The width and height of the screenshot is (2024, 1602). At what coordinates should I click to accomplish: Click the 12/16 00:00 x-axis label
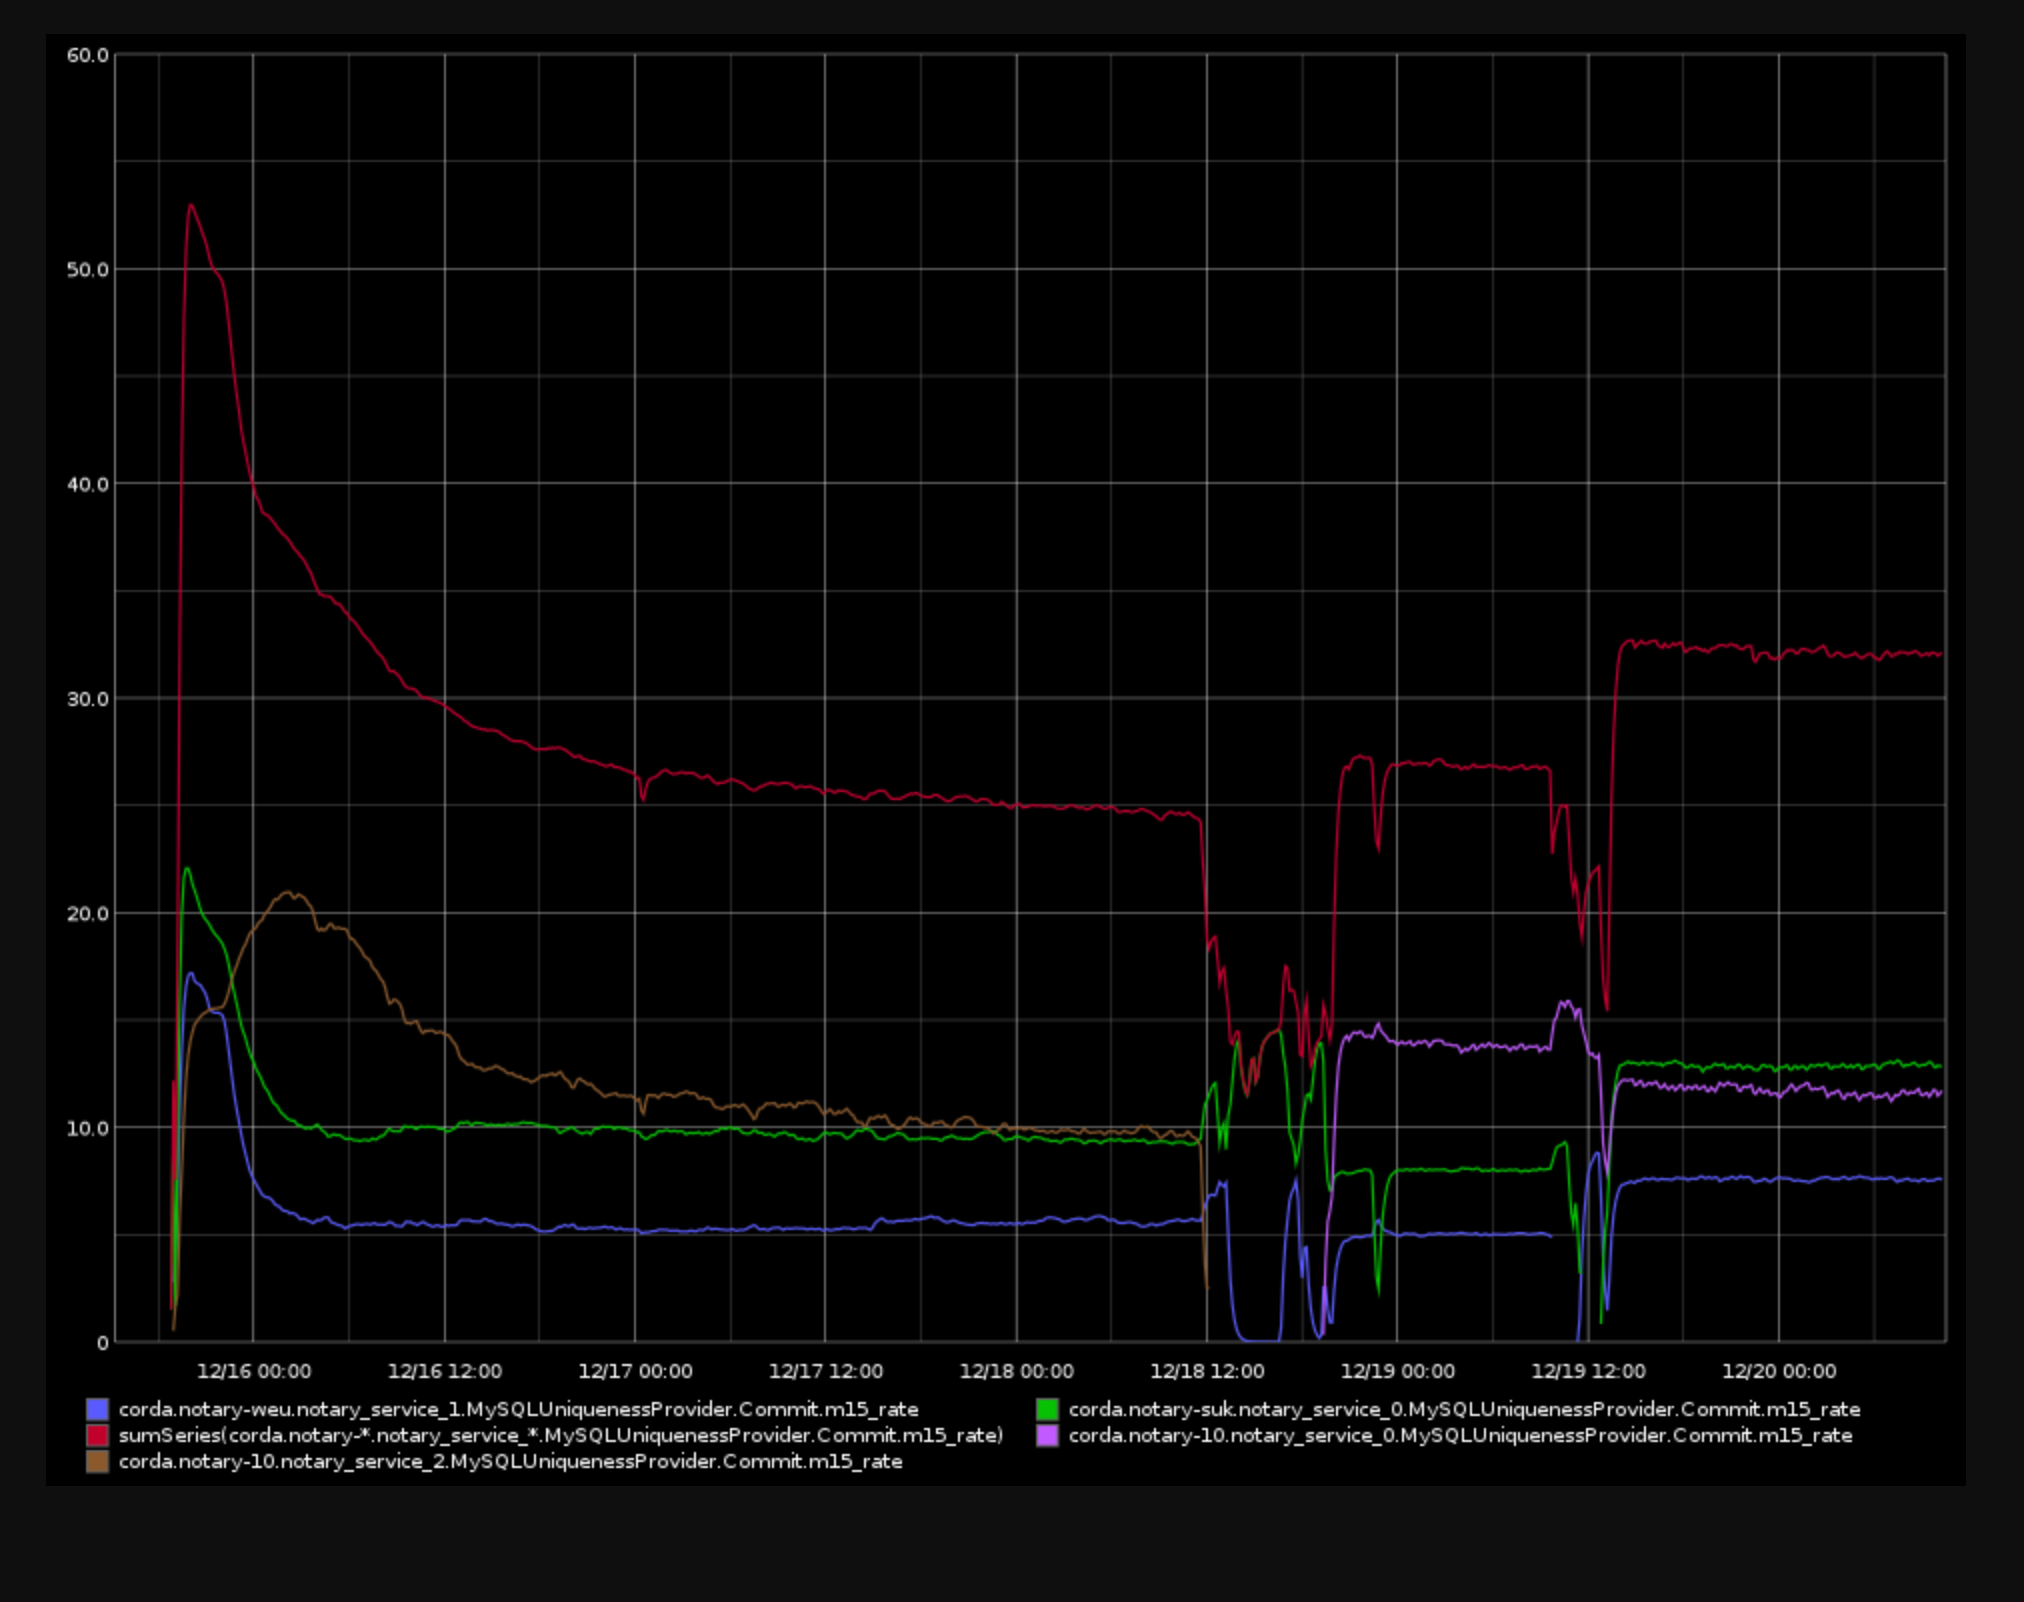coord(254,1371)
